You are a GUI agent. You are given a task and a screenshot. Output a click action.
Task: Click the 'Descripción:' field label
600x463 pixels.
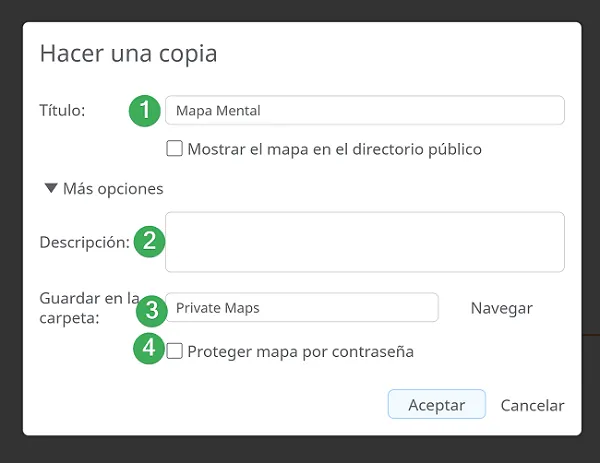(85, 242)
